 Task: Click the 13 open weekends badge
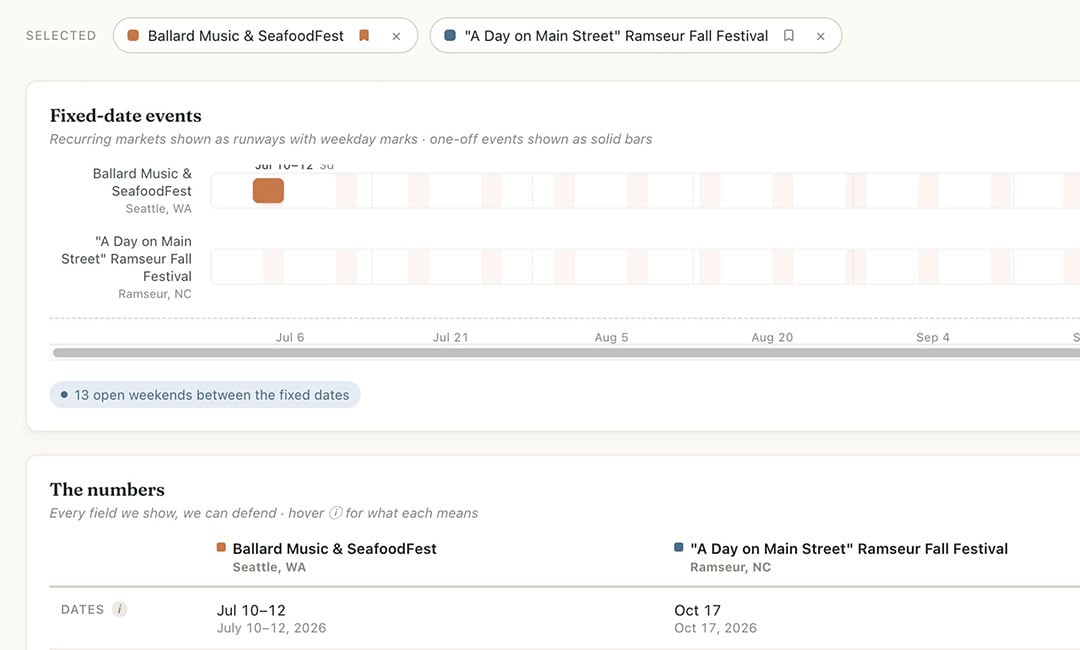[x=205, y=395]
